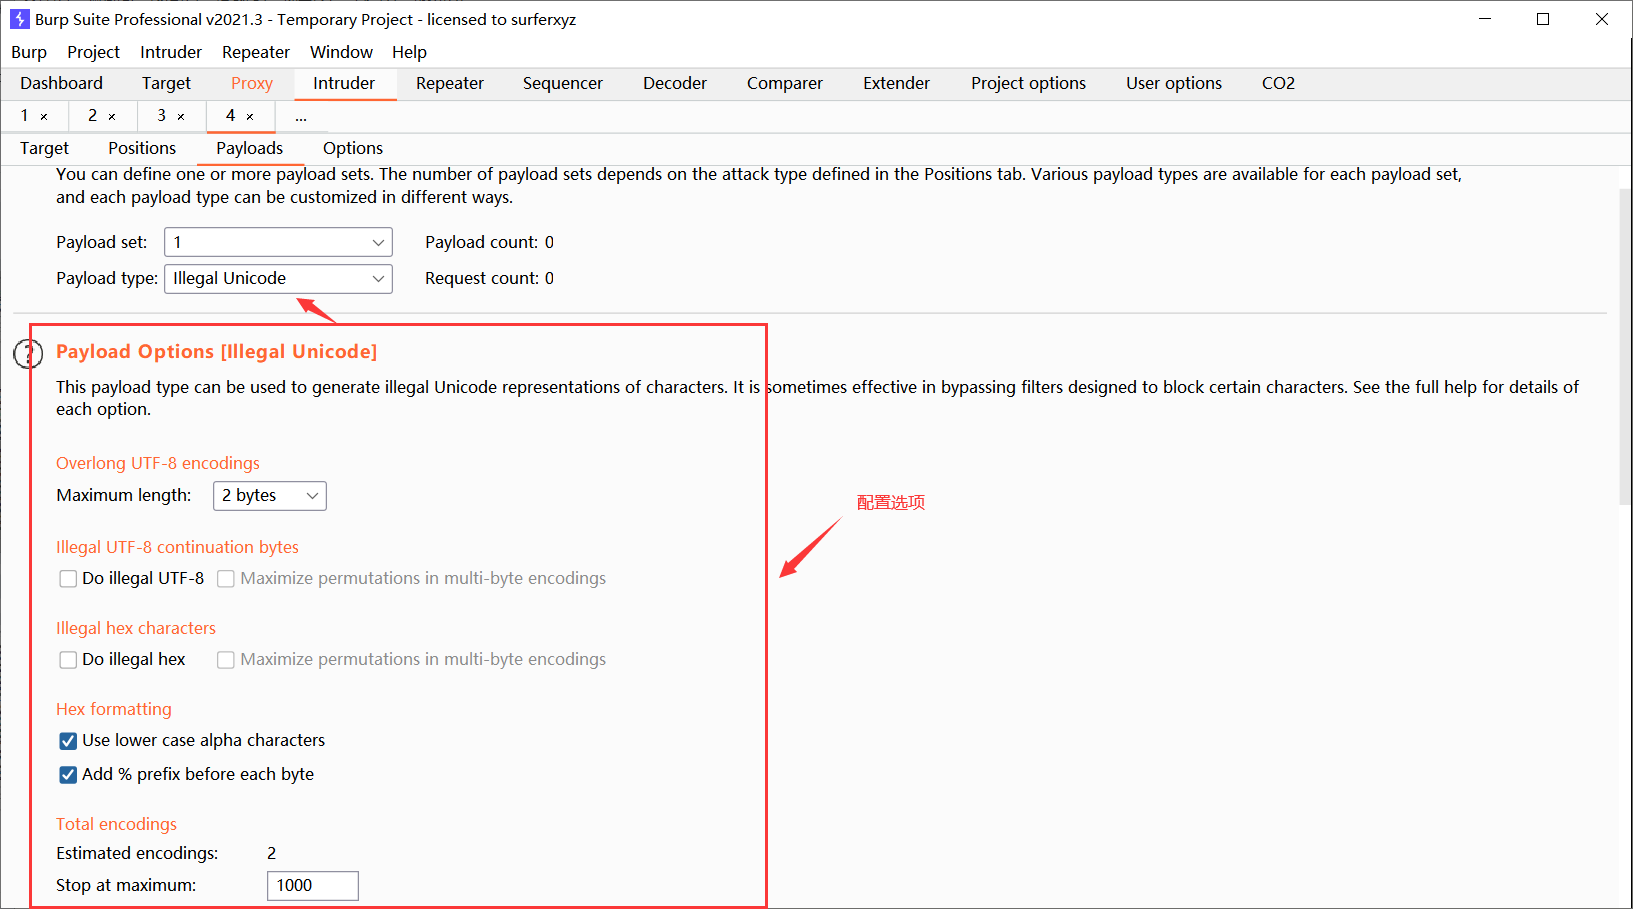
Task: Open the Decoder tab
Action: coord(675,83)
